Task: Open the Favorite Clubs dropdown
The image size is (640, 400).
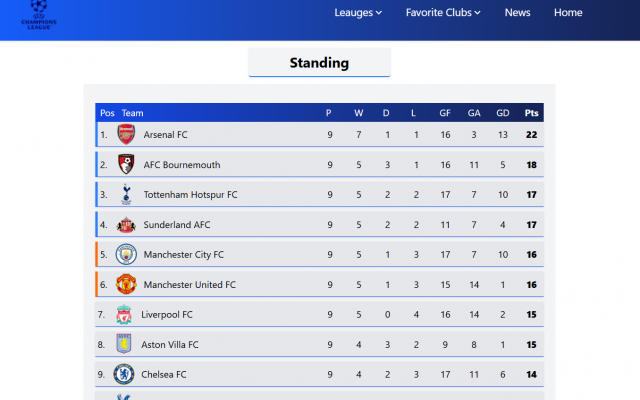Action: (x=443, y=13)
